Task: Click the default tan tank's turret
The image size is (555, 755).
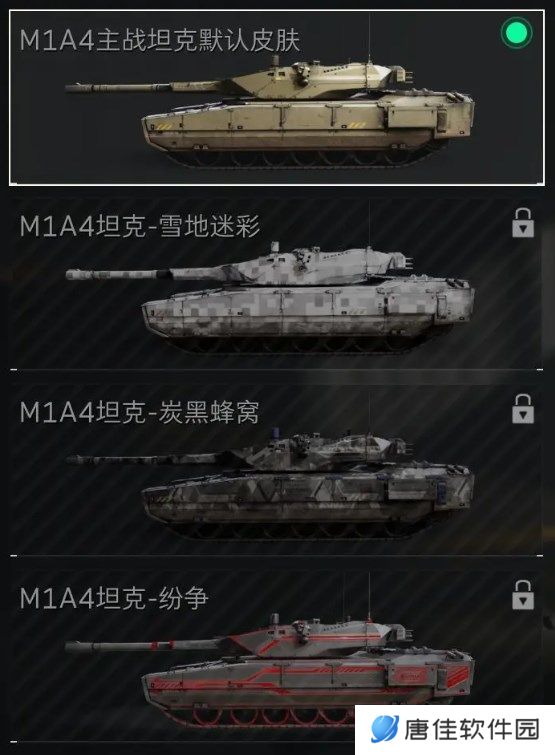Action: coord(320,79)
